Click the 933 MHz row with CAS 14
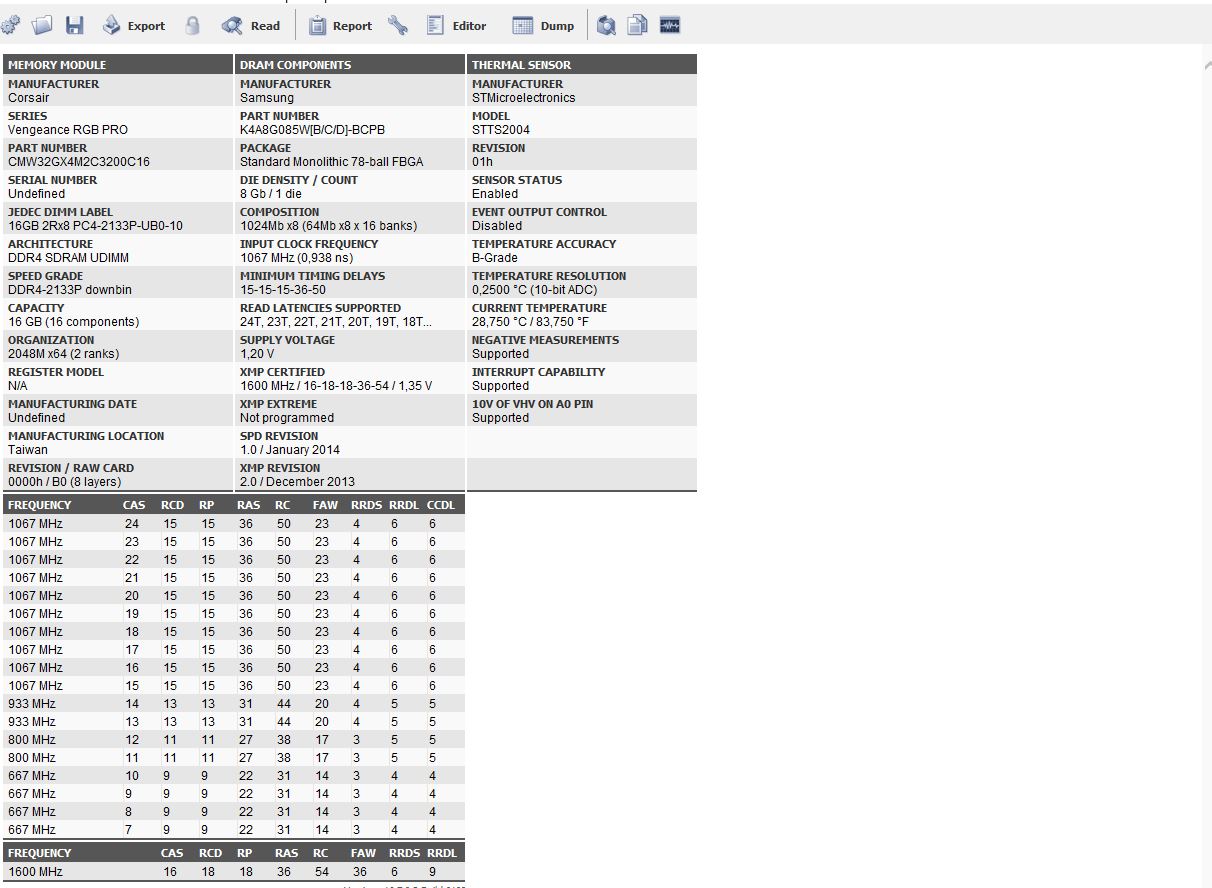The height and width of the screenshot is (888, 1212). pyautogui.click(x=234, y=704)
